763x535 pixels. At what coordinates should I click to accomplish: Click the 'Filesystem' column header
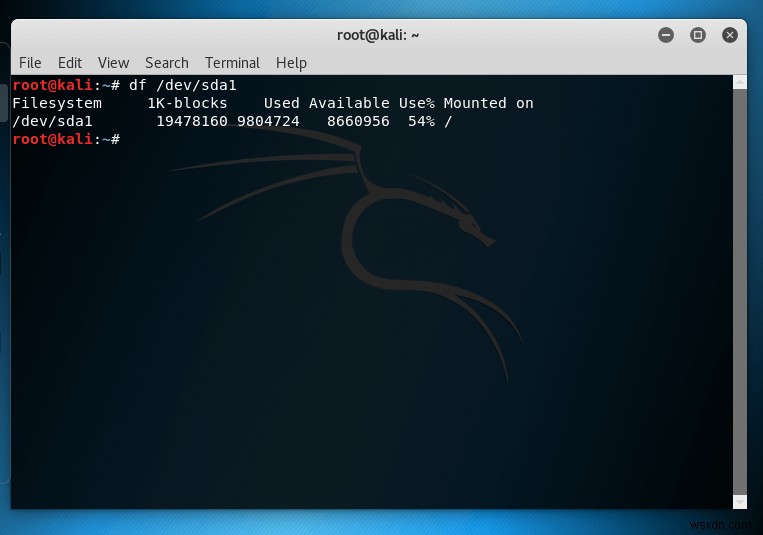click(57, 103)
